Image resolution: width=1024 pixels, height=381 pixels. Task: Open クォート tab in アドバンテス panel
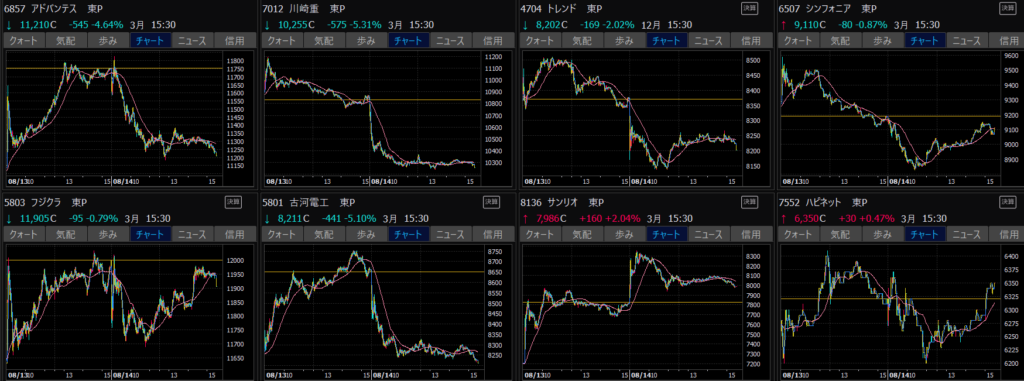25,41
